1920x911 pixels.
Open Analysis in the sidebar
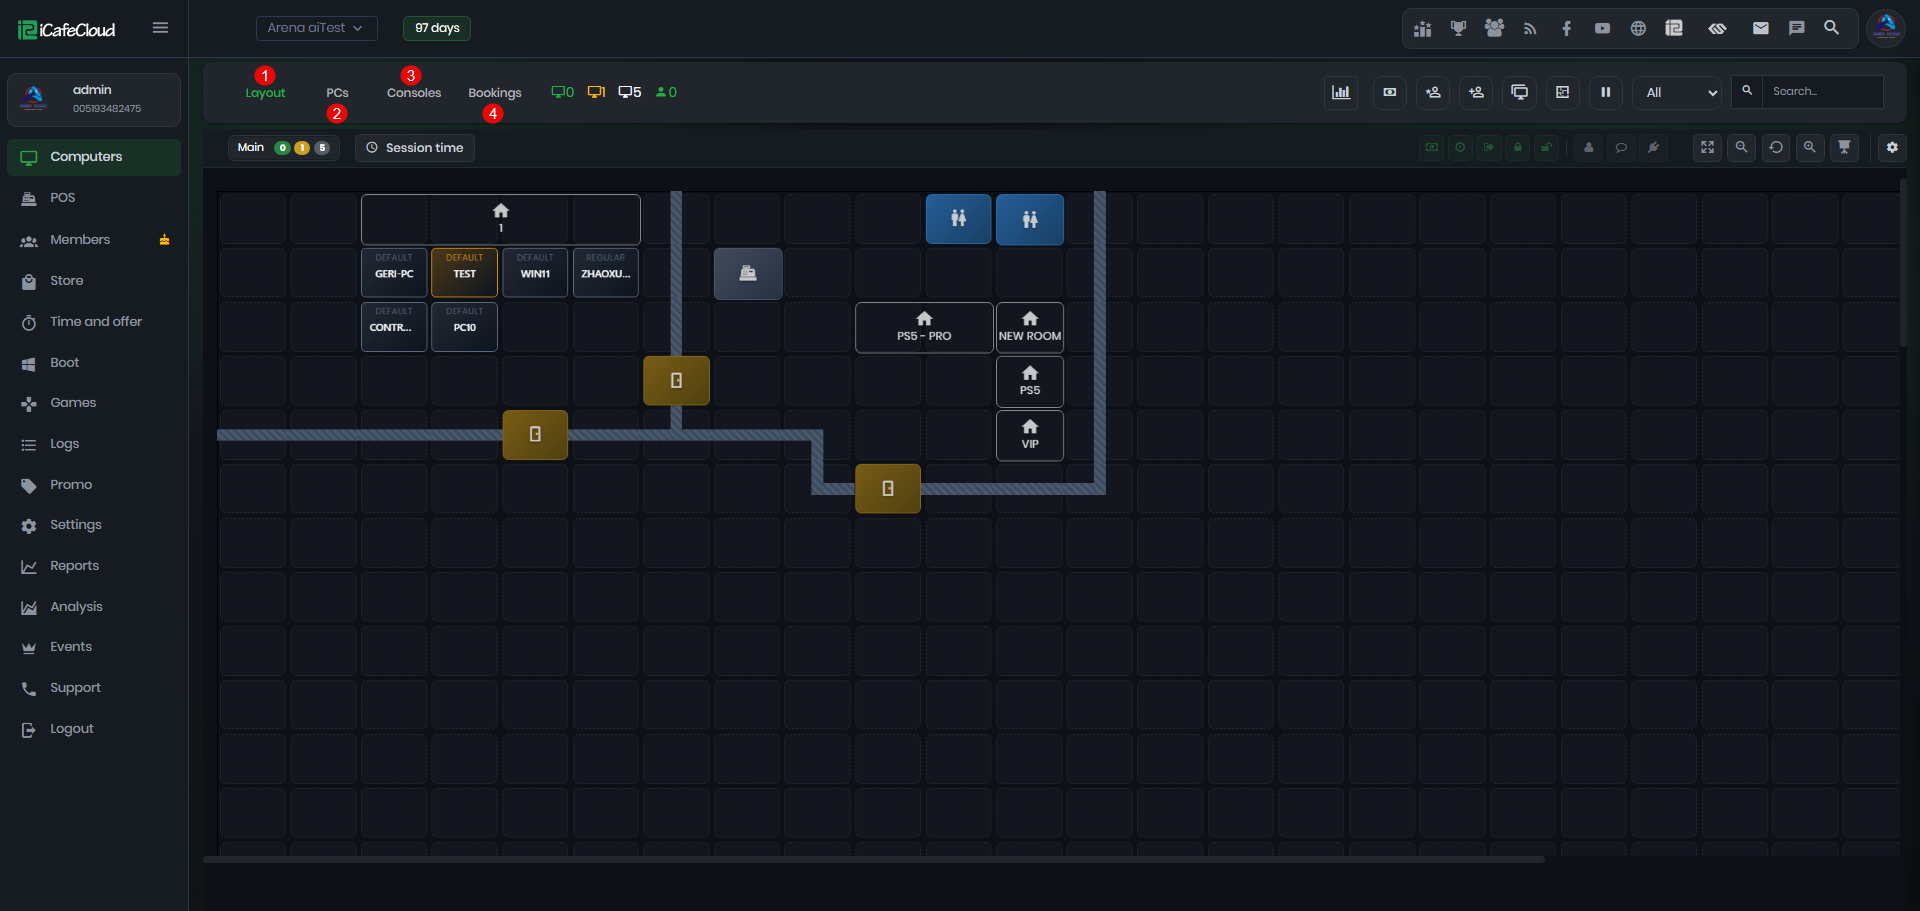pos(94,607)
